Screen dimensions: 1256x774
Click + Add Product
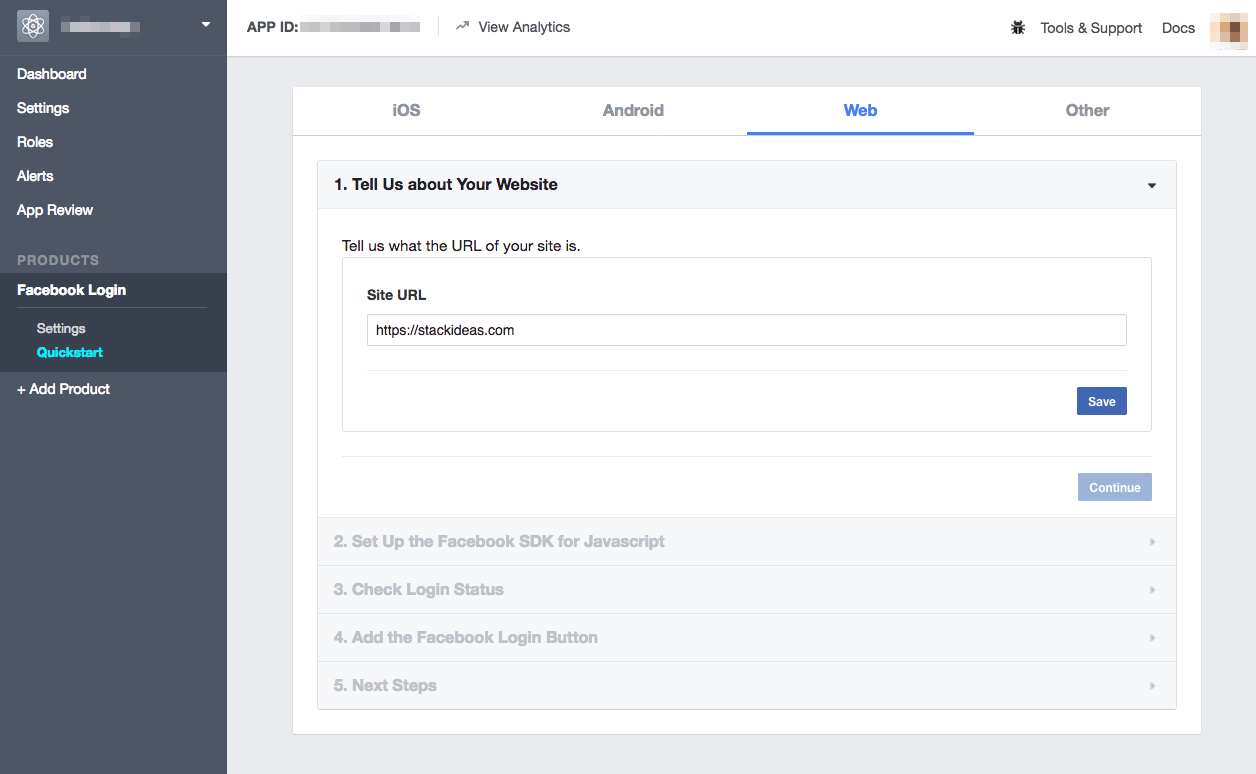tap(64, 389)
